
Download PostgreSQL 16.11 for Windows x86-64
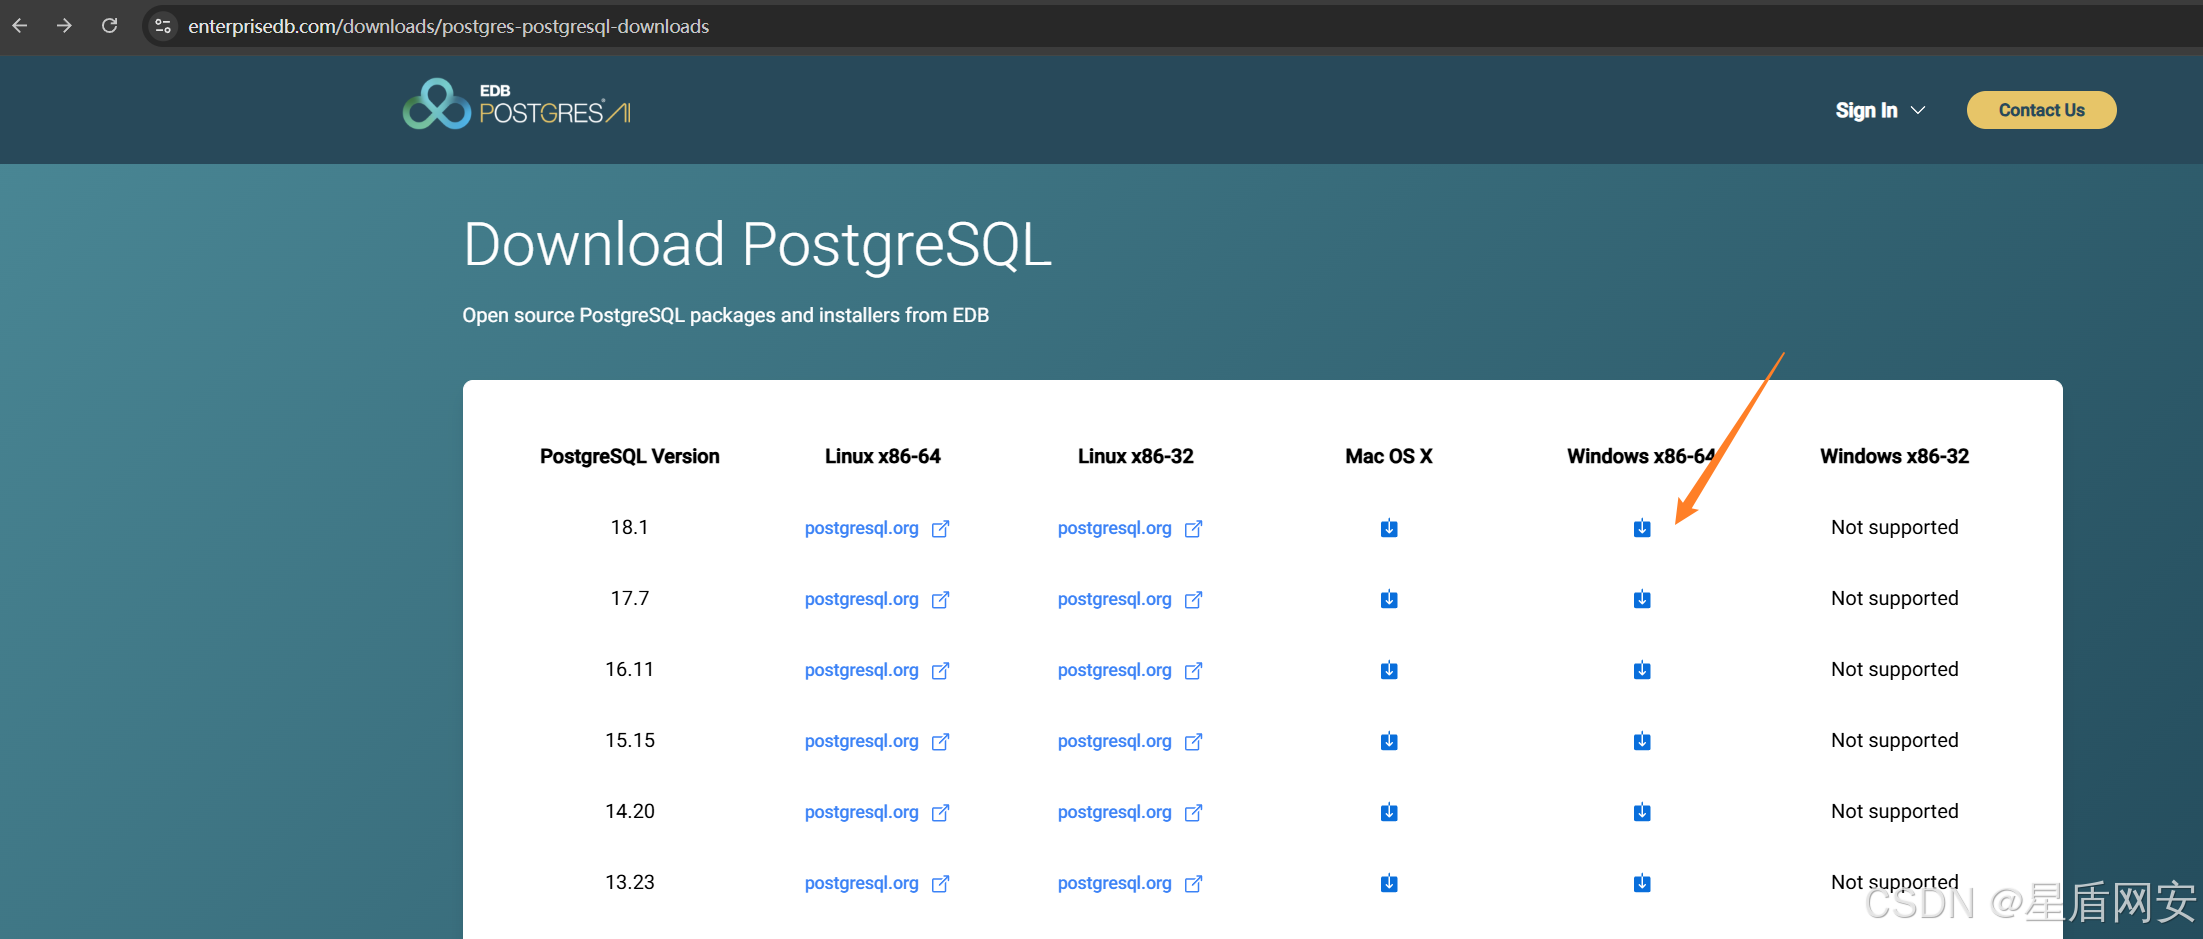[1642, 670]
